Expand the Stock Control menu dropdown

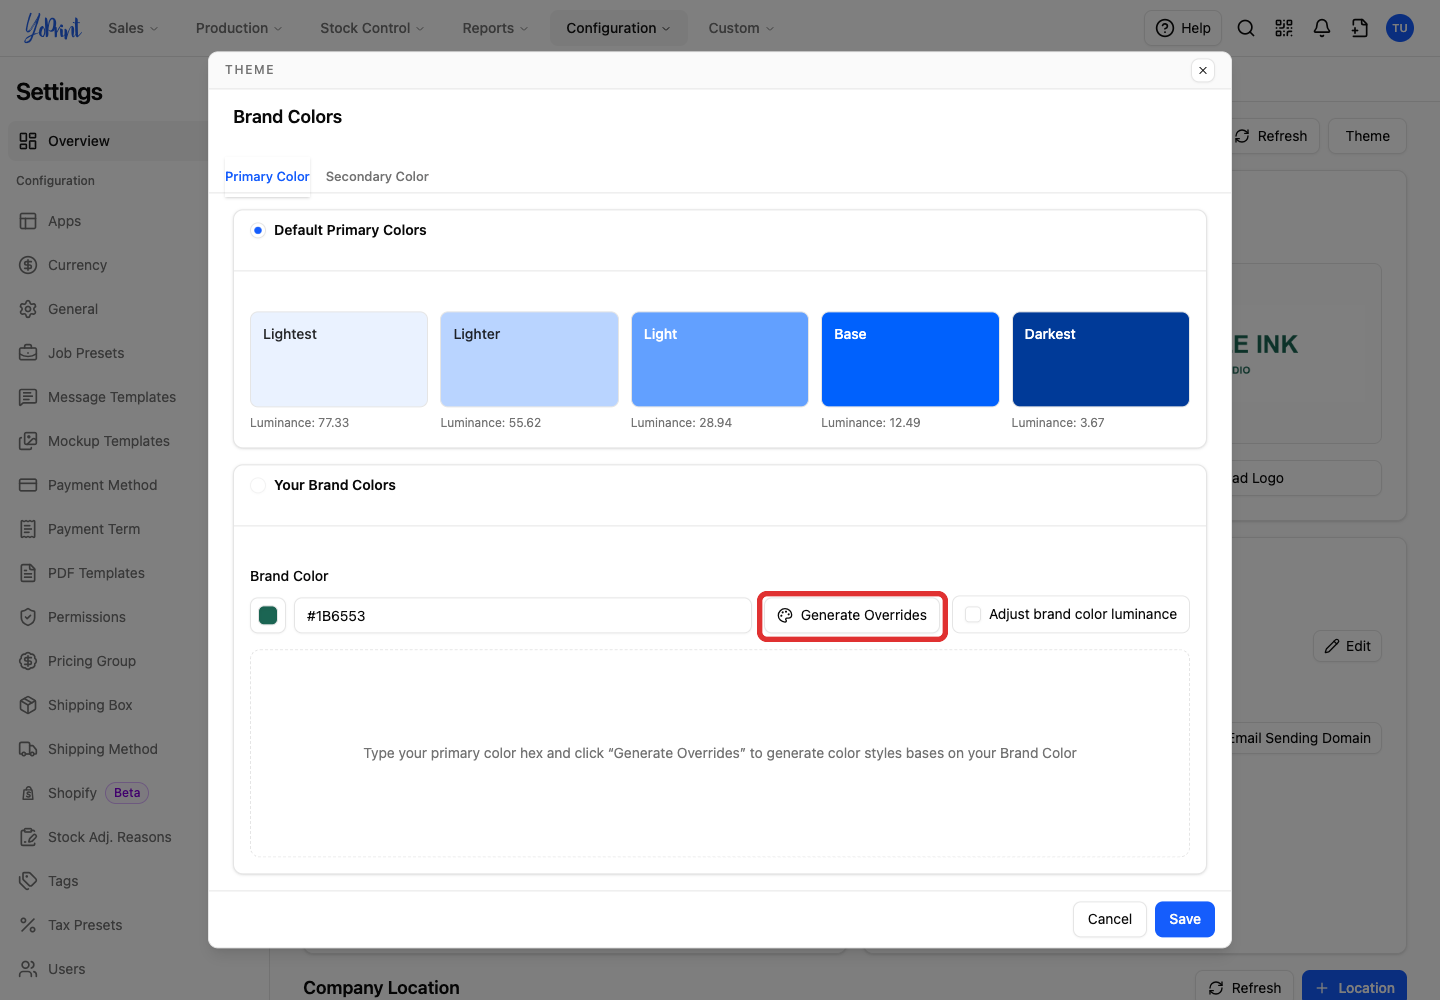(x=372, y=28)
